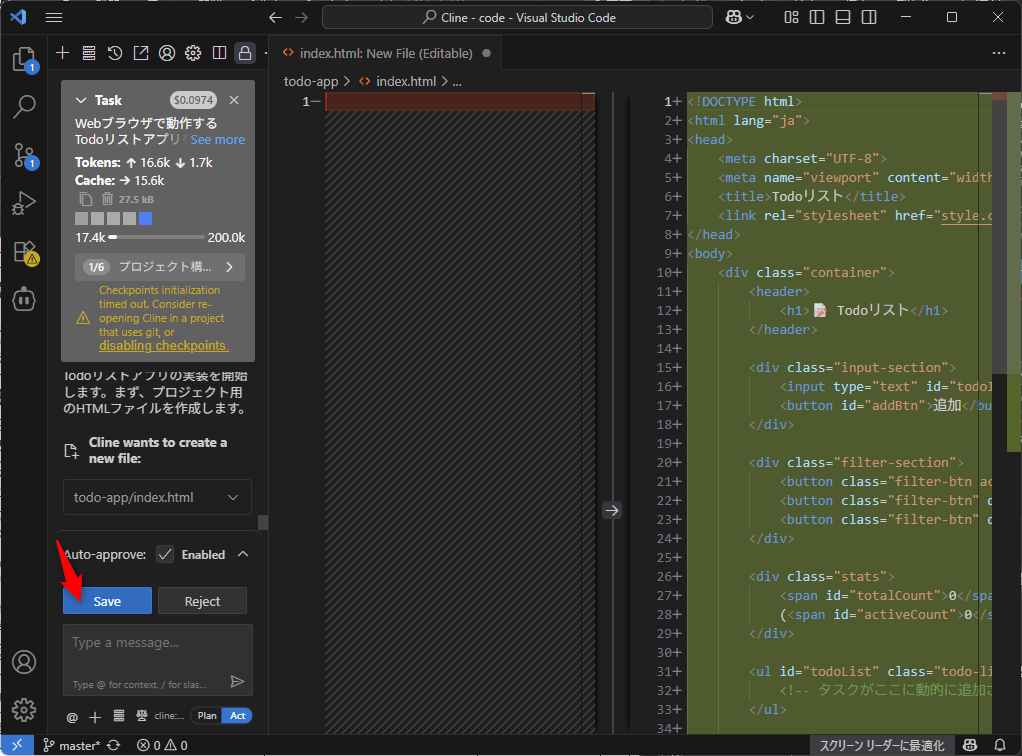Image resolution: width=1022 pixels, height=756 pixels.
Task: Toggle the primary side bar layout button
Action: pyautogui.click(x=817, y=18)
